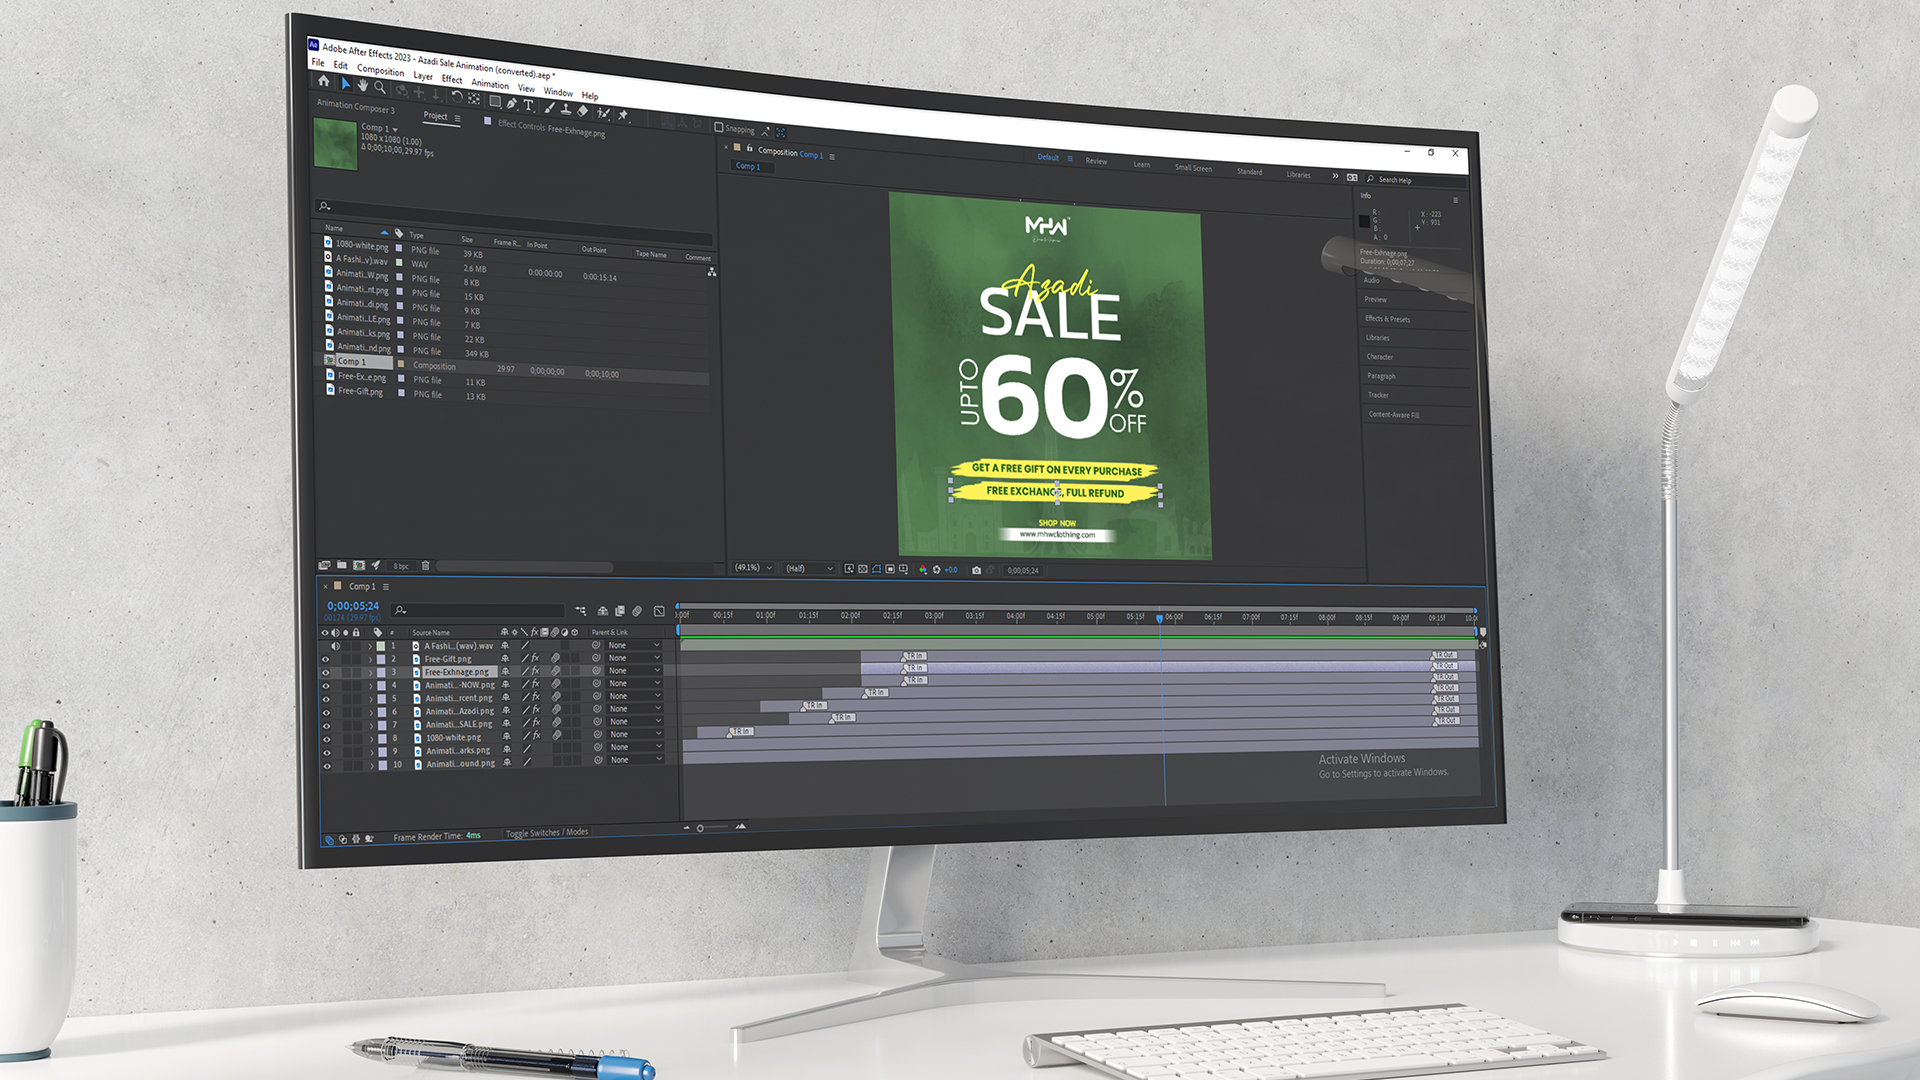Open the Effect menu
The image size is (1920, 1080).
pyautogui.click(x=451, y=80)
